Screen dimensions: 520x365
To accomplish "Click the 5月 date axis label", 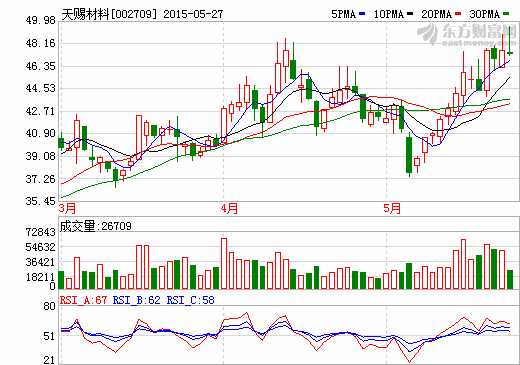I will coord(392,208).
